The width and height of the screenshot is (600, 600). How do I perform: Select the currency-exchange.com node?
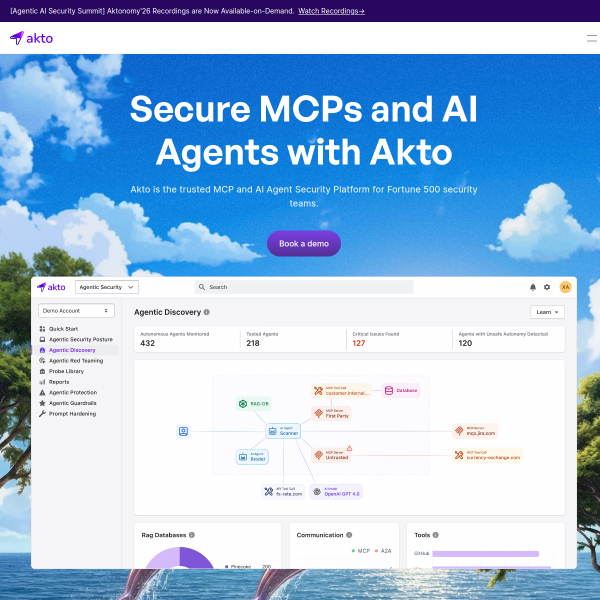tap(487, 455)
